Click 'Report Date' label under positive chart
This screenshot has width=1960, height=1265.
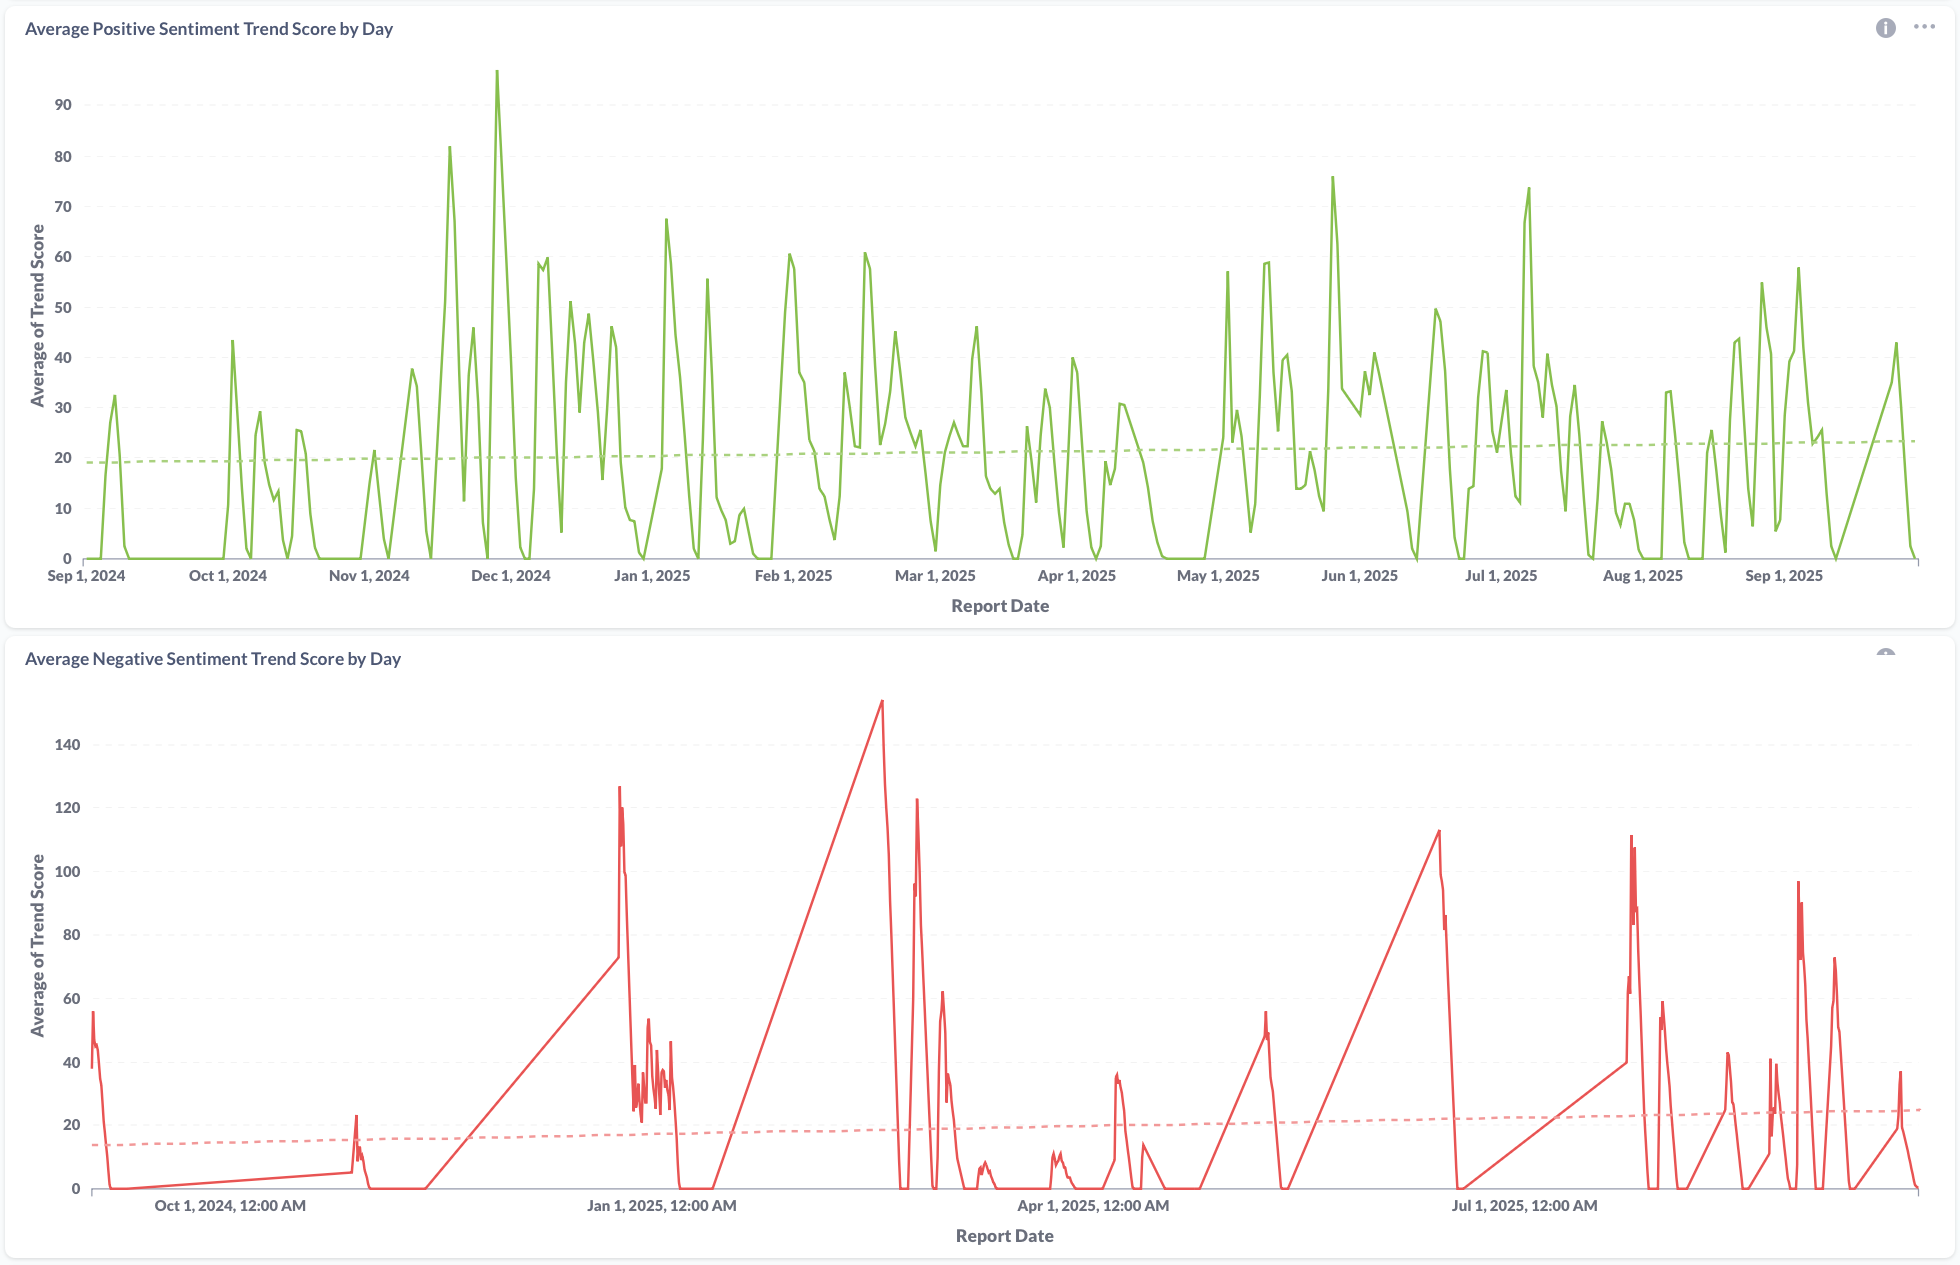(x=1000, y=606)
